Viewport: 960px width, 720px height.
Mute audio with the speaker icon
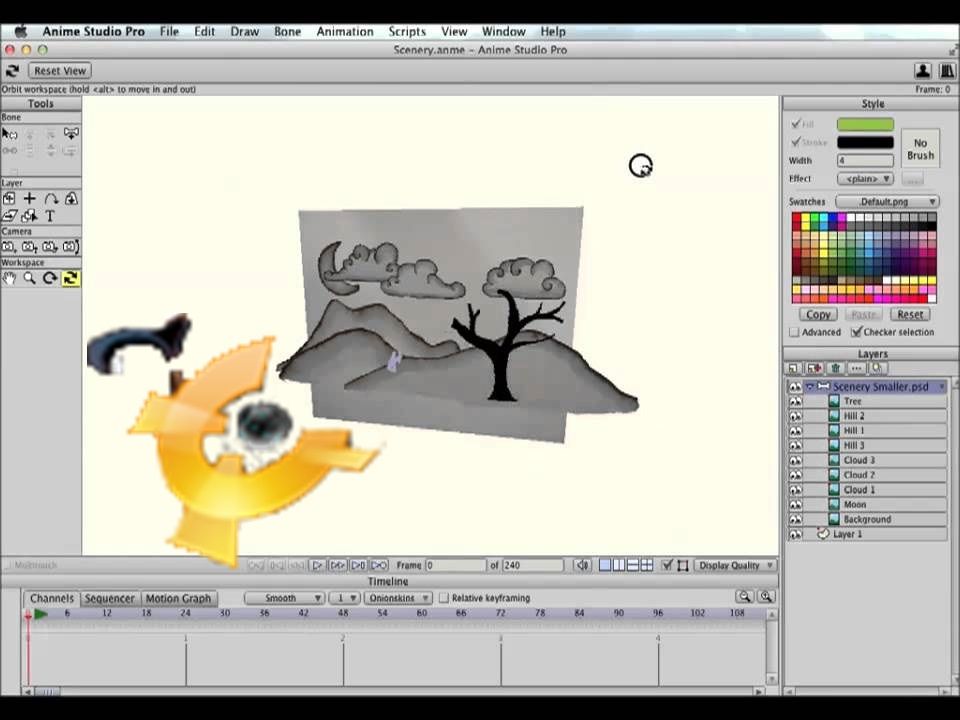click(x=583, y=566)
